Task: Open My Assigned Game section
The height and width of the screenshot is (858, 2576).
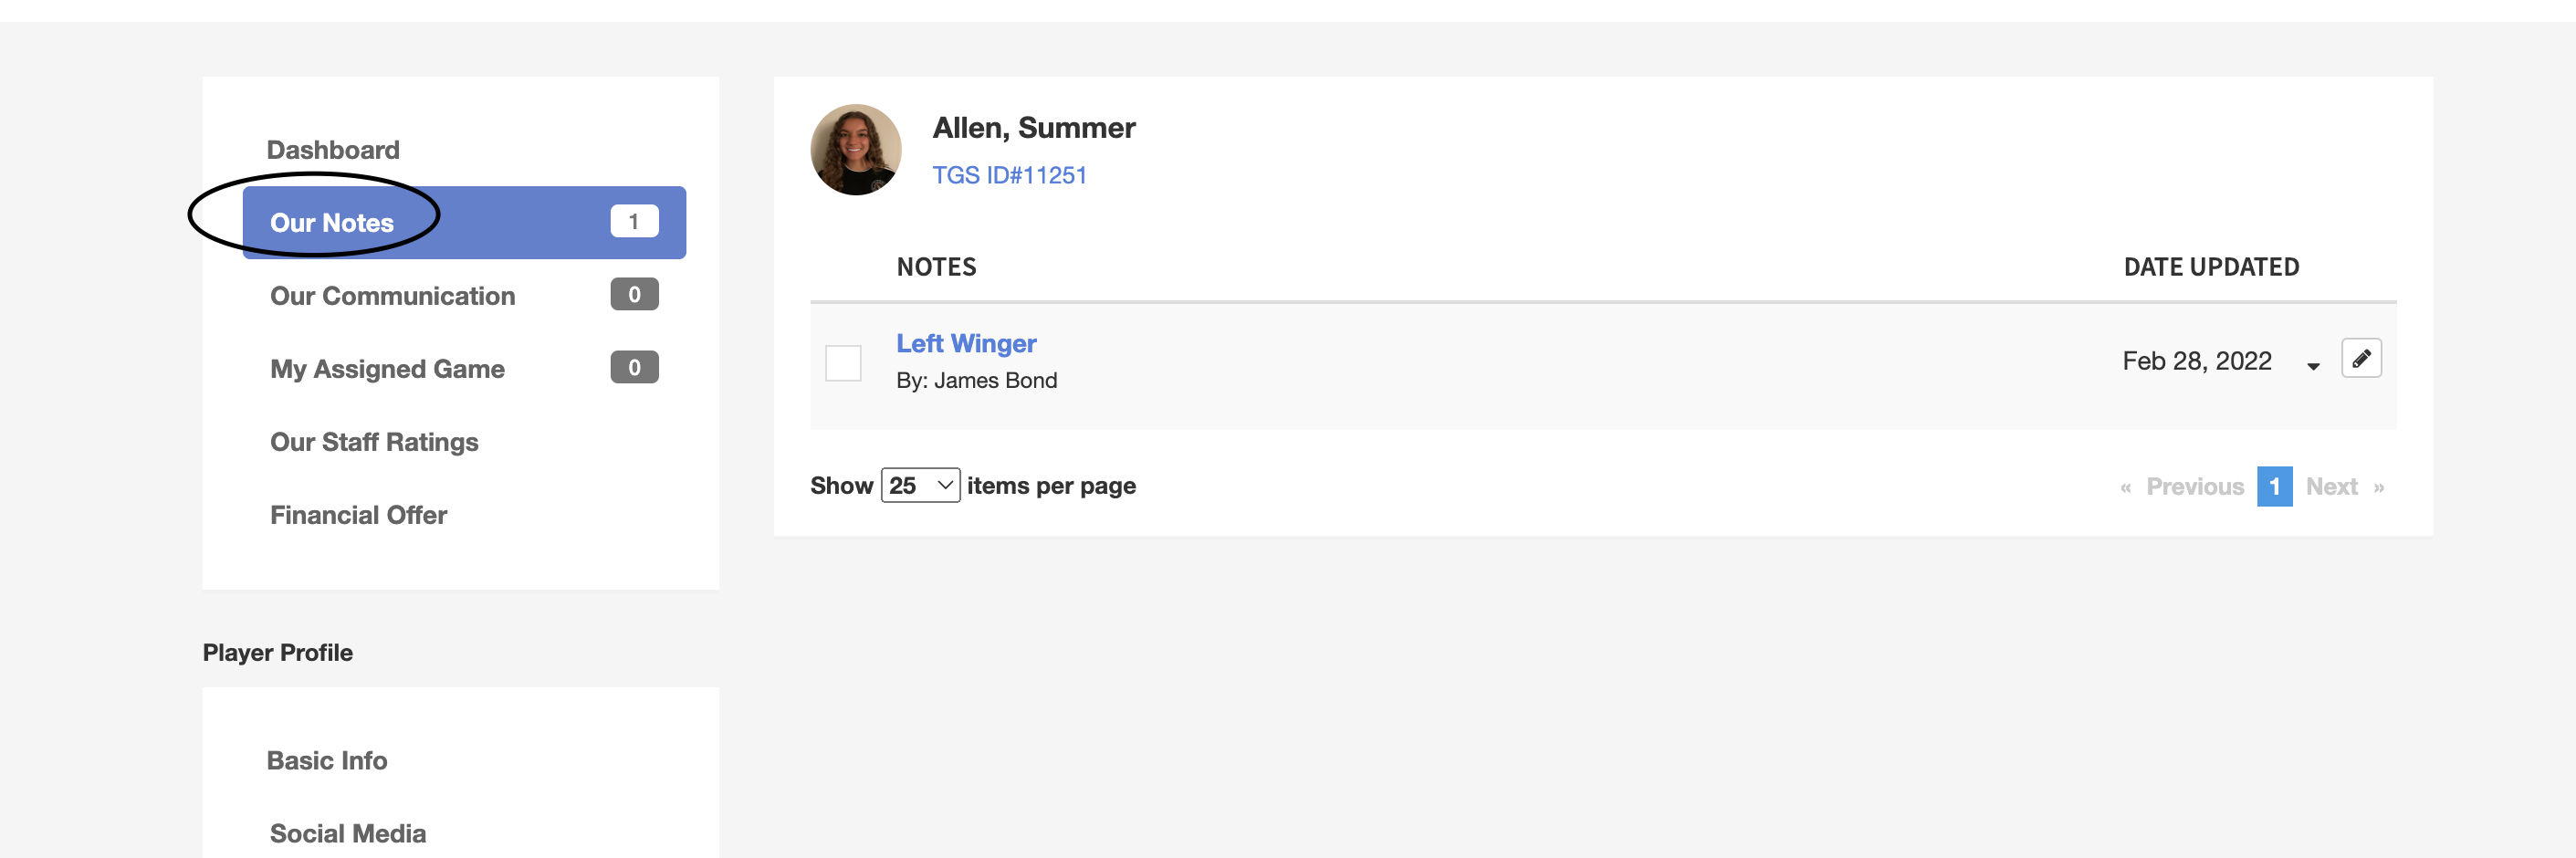Action: [387, 369]
